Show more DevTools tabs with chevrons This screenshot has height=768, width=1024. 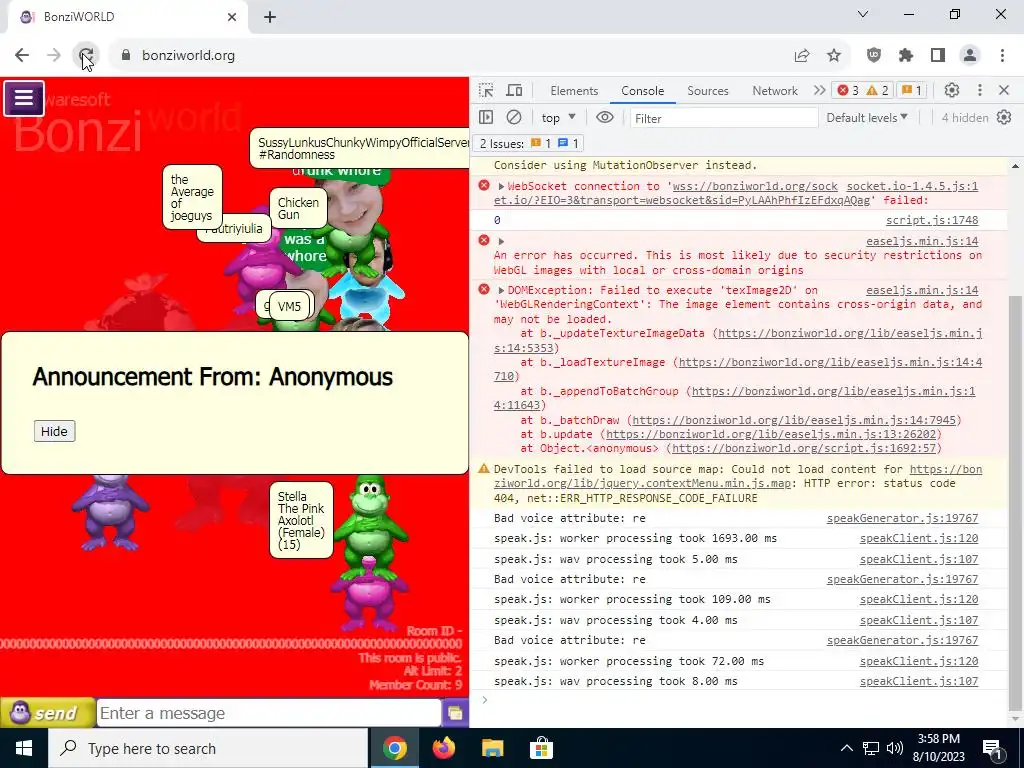(x=819, y=90)
